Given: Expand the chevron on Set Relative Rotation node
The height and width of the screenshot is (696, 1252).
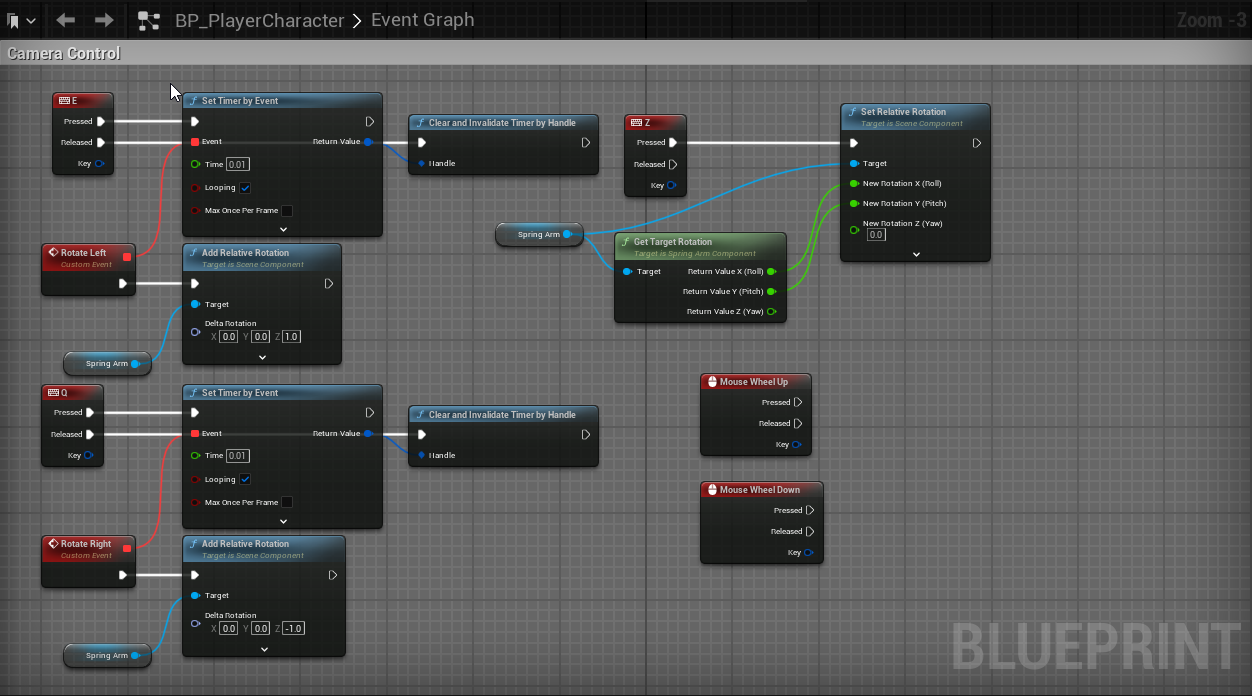Looking at the screenshot, I should [916, 254].
